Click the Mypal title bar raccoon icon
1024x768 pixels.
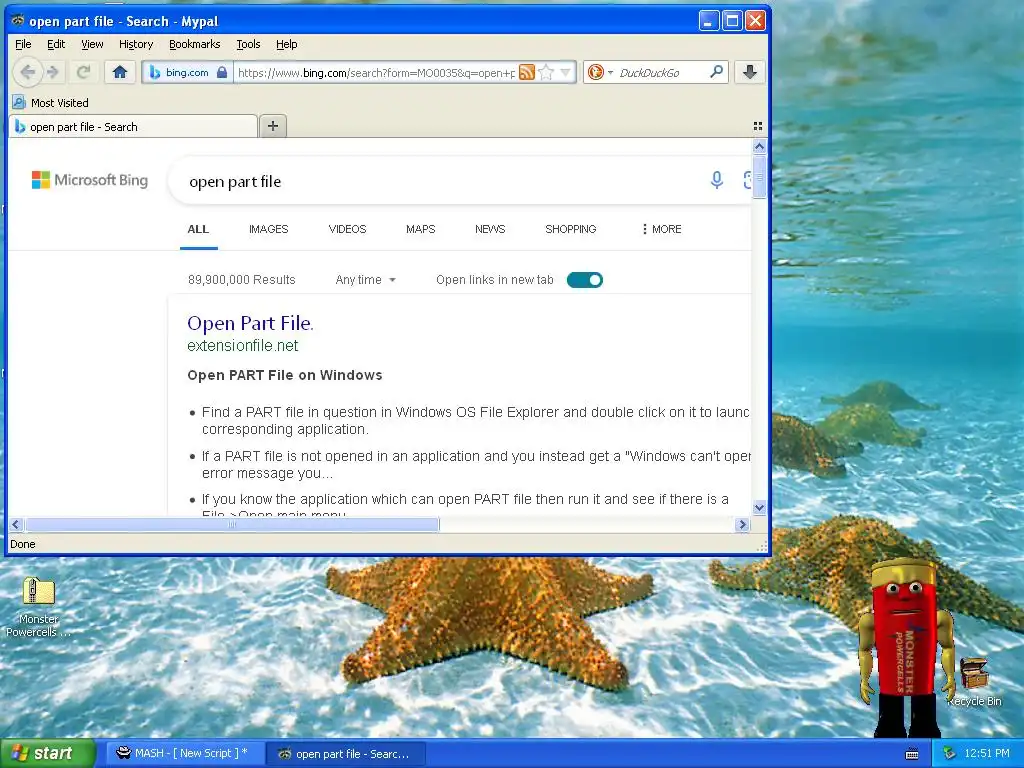(18, 21)
